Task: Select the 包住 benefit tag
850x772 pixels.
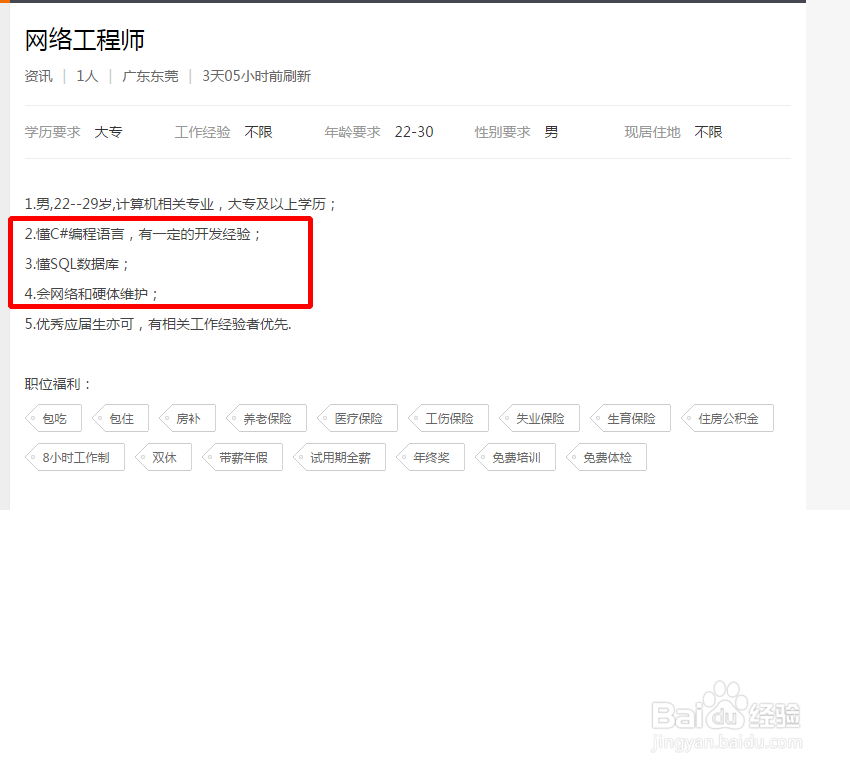Action: click(121, 418)
